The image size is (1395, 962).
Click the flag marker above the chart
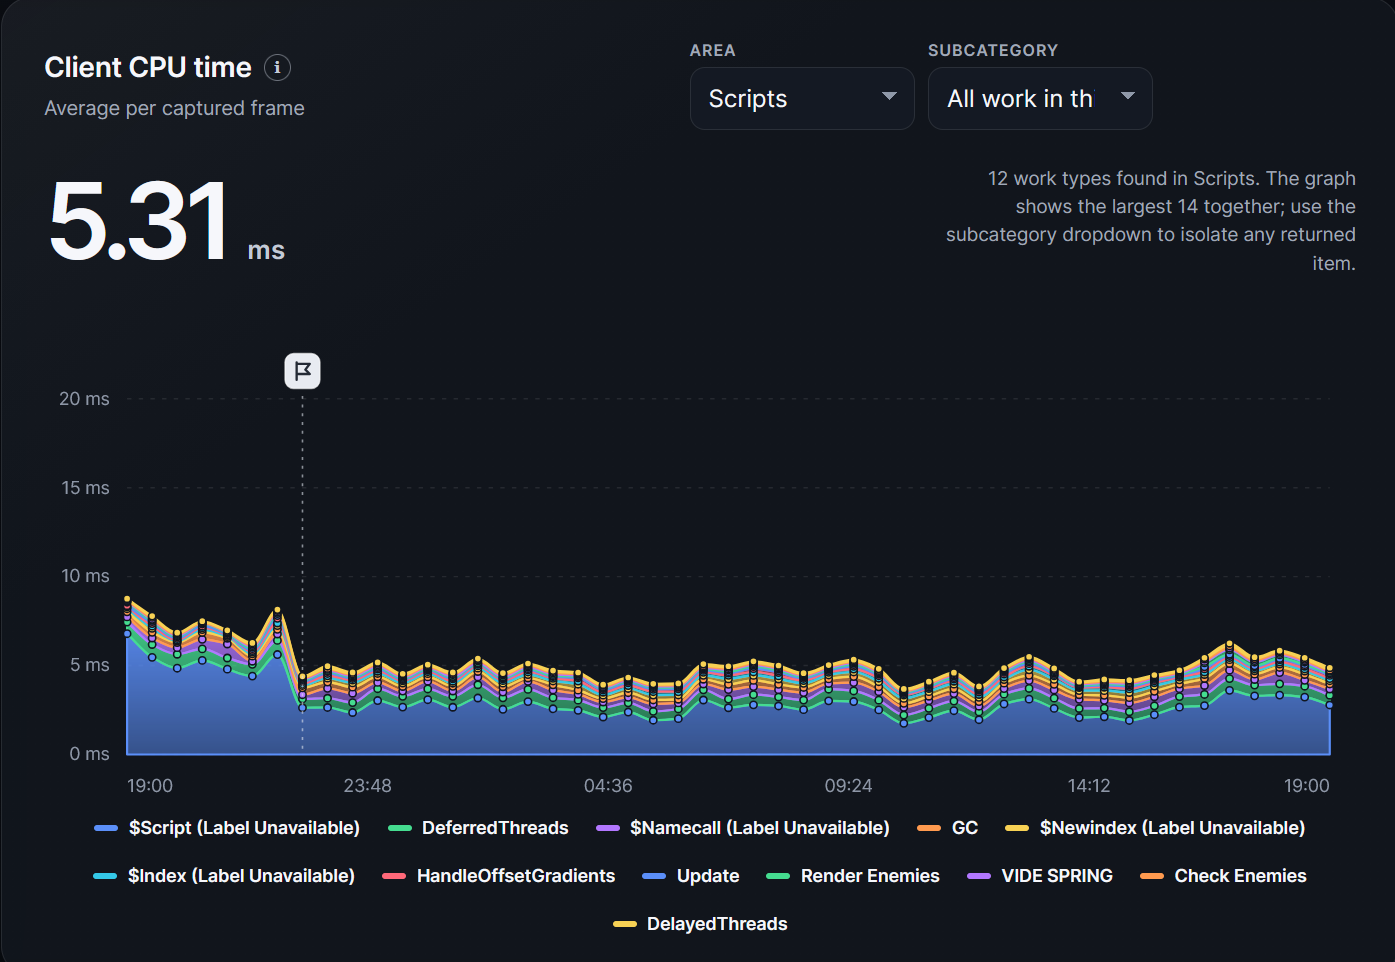(x=302, y=371)
